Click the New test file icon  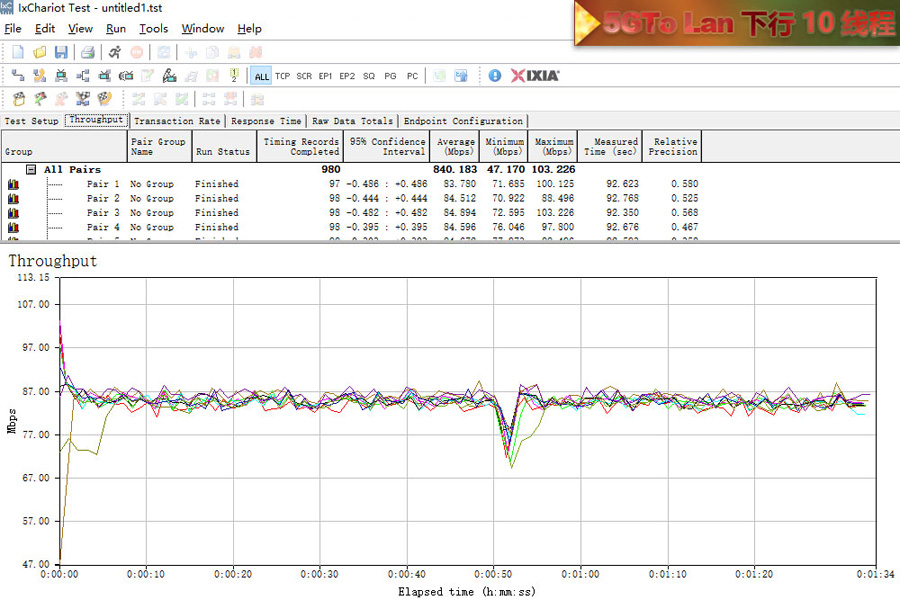coord(19,52)
